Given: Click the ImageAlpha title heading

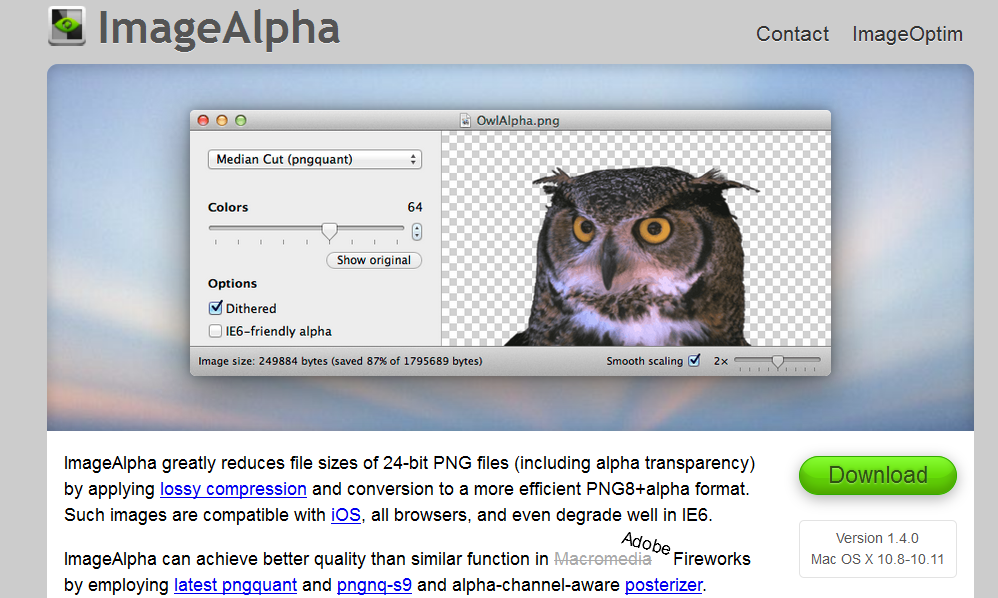Looking at the screenshot, I should pyautogui.click(x=219, y=28).
